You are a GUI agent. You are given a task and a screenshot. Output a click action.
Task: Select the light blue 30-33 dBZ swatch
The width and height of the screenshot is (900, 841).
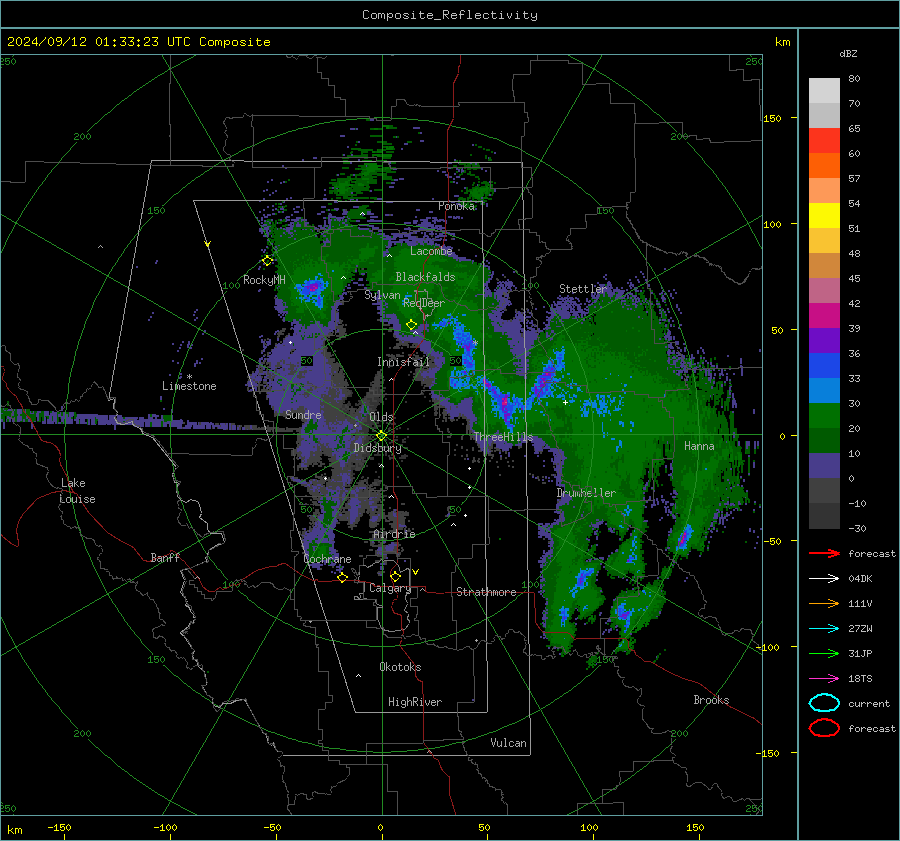(x=824, y=390)
